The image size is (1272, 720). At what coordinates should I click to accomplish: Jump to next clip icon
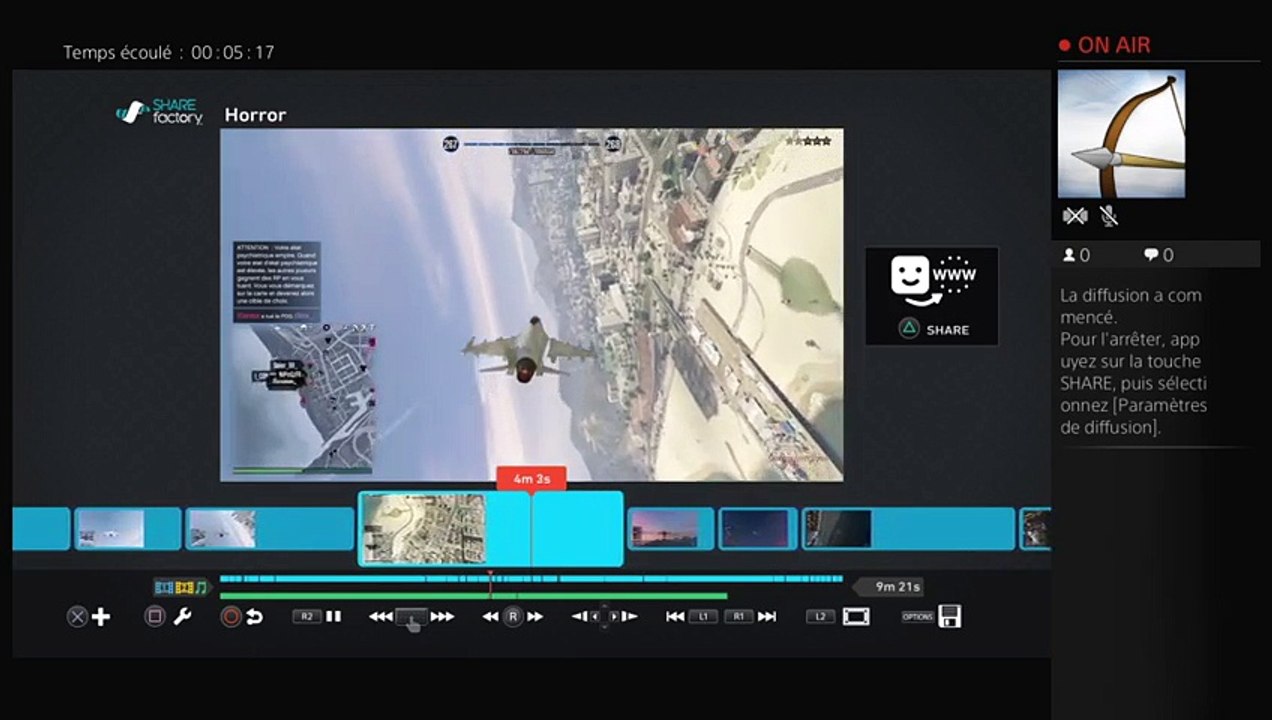pos(767,617)
